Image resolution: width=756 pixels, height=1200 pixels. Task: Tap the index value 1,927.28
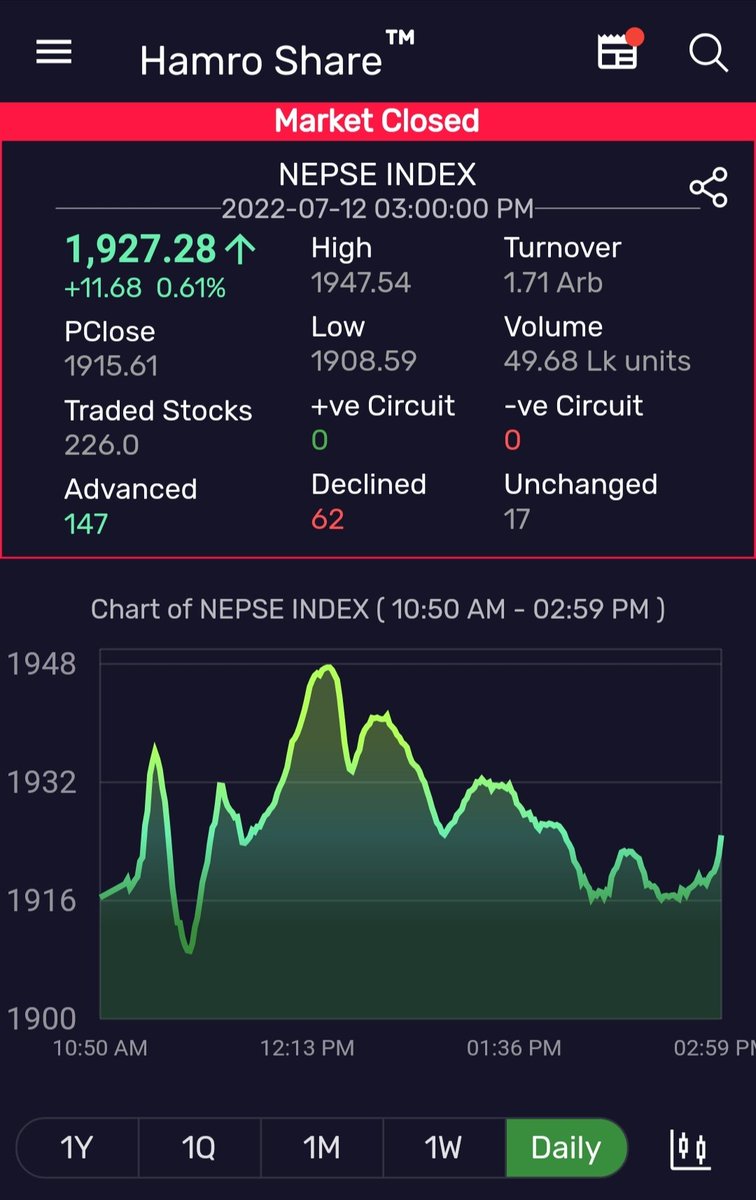(140, 248)
